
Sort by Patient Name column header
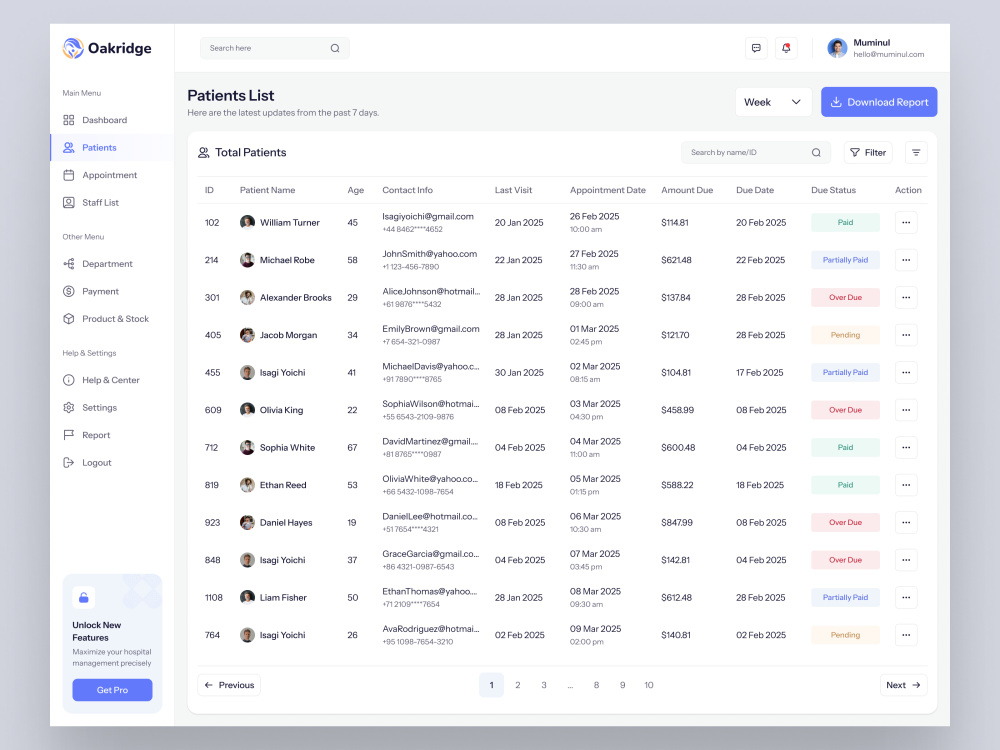pyautogui.click(x=267, y=190)
